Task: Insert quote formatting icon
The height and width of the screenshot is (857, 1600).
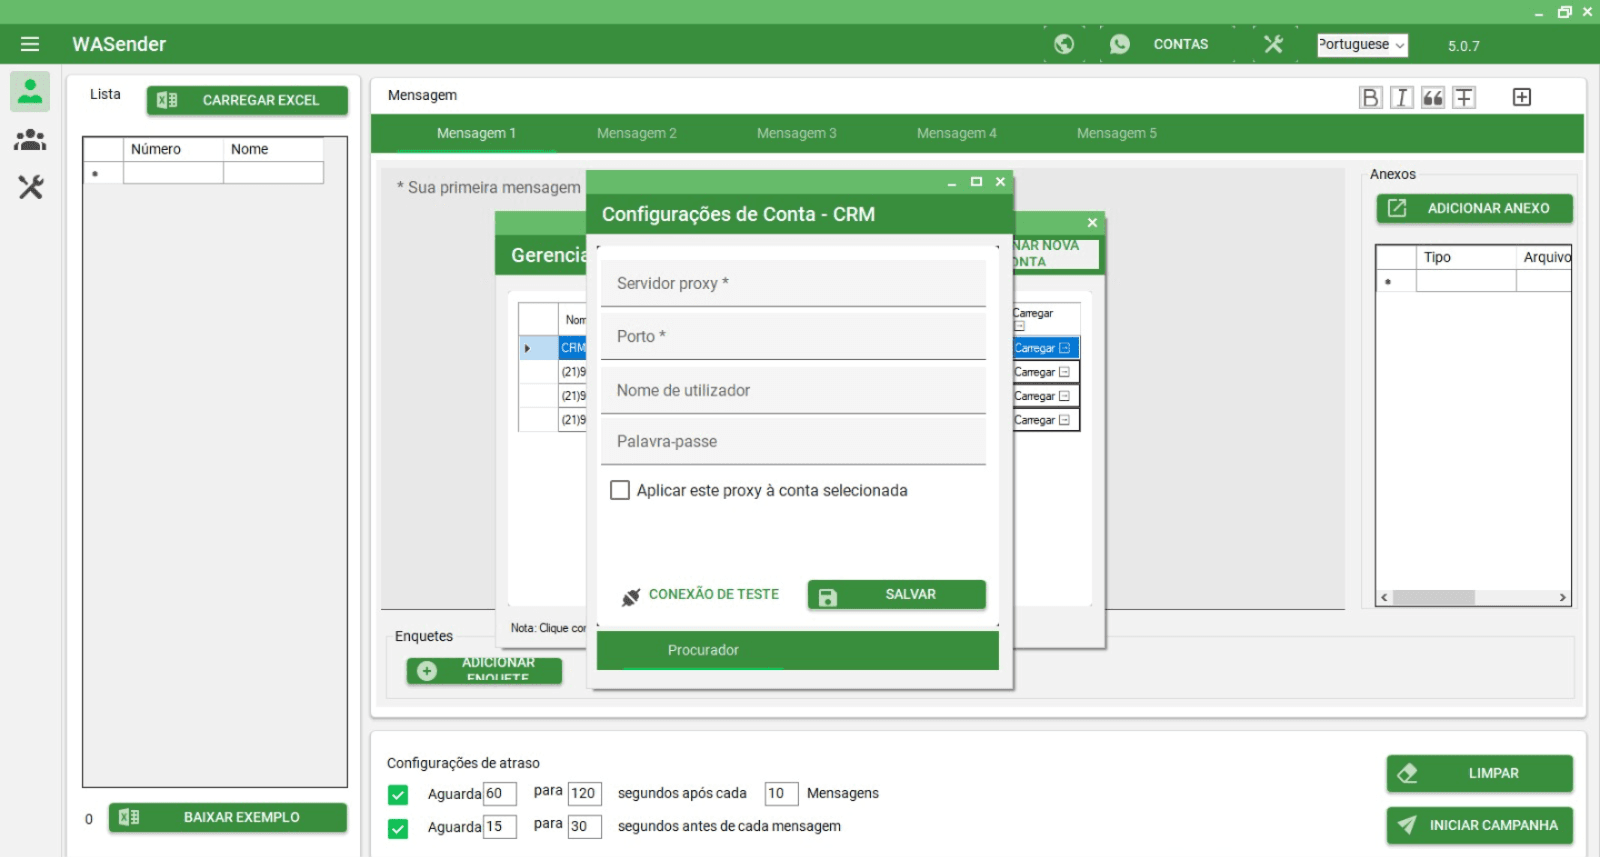Action: (x=1433, y=97)
